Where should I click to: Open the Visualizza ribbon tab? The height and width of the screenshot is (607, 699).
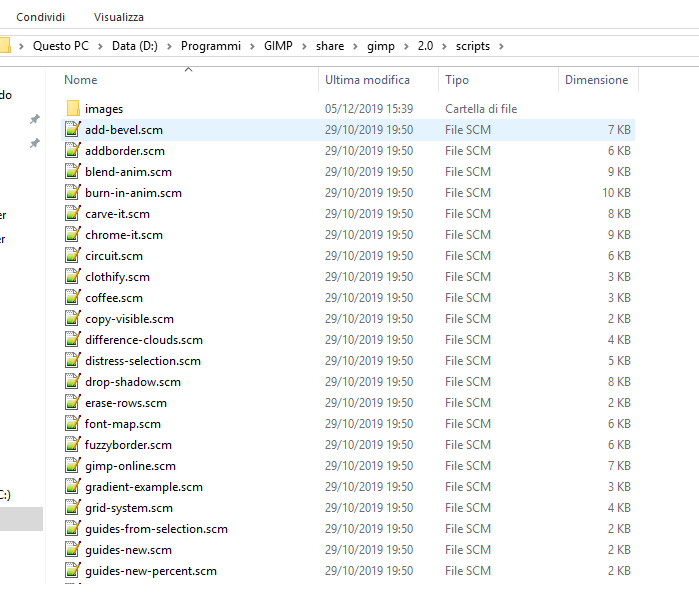coord(119,17)
